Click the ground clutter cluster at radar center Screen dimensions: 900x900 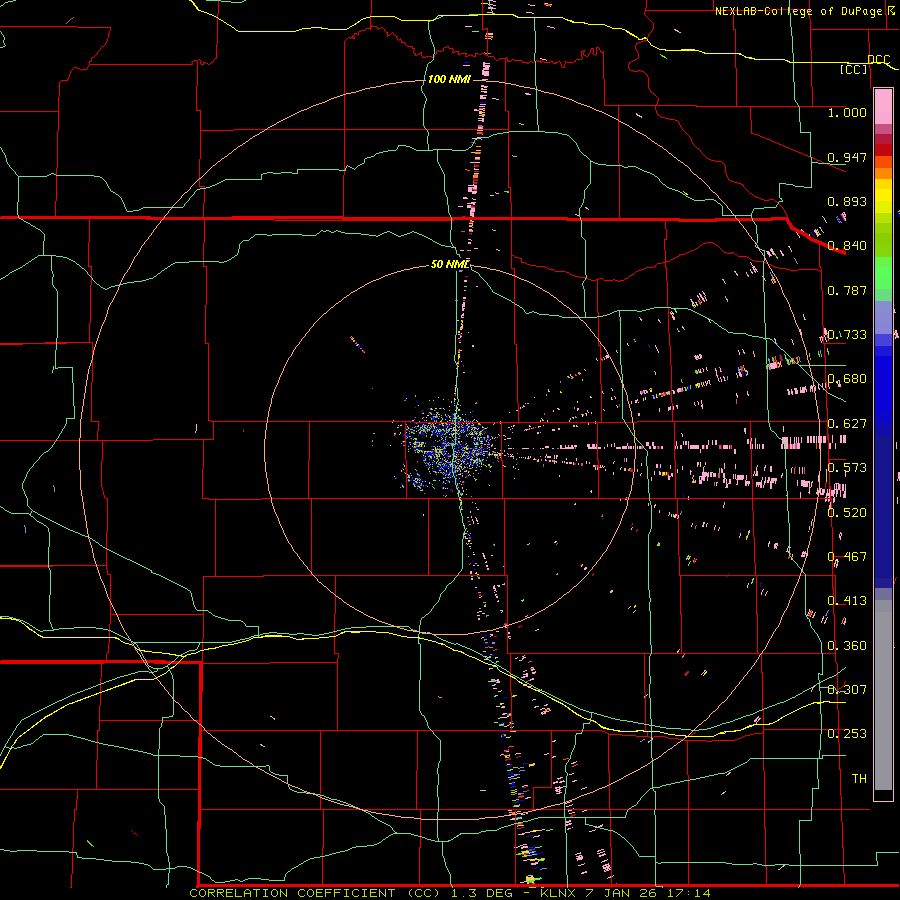click(x=451, y=447)
